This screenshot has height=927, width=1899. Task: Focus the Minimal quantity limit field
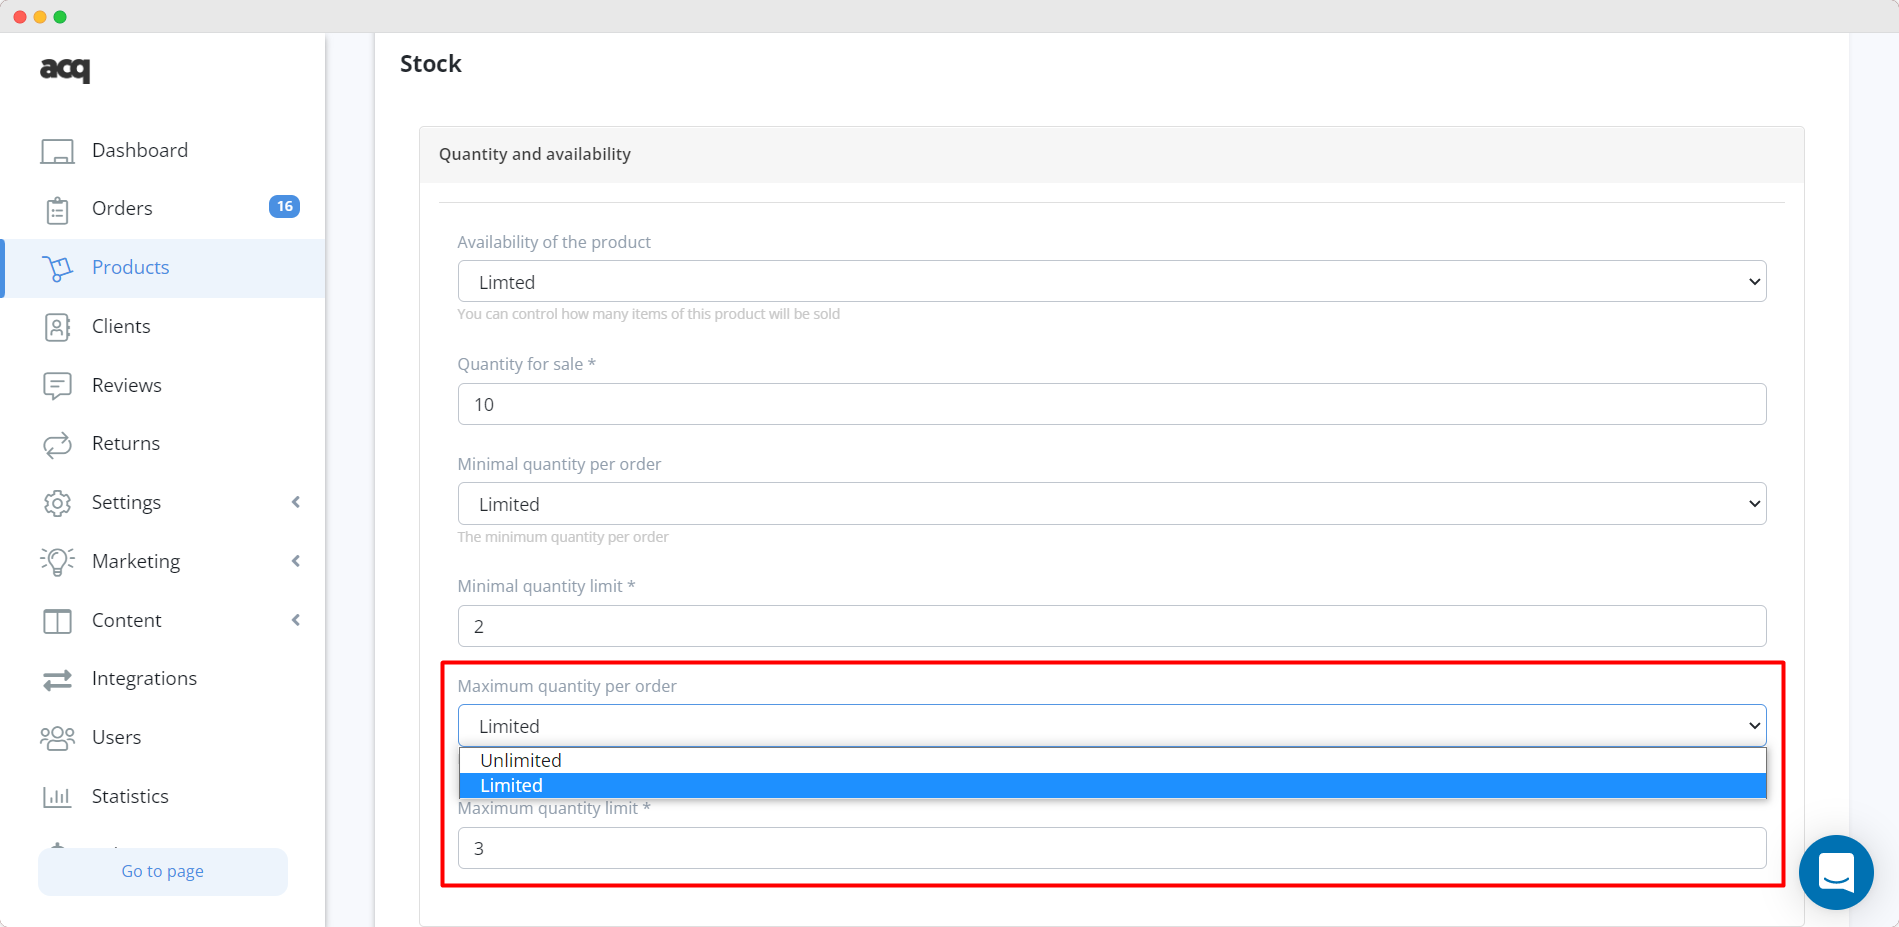1112,626
